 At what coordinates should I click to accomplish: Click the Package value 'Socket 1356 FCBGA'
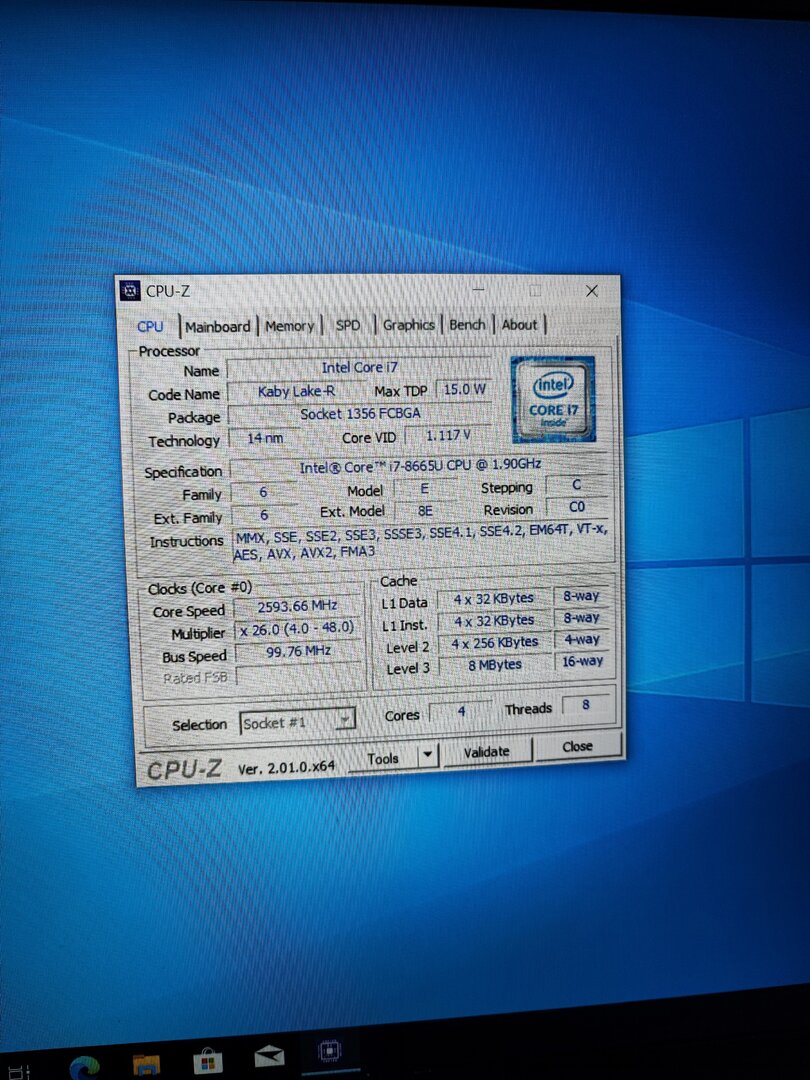click(x=360, y=414)
